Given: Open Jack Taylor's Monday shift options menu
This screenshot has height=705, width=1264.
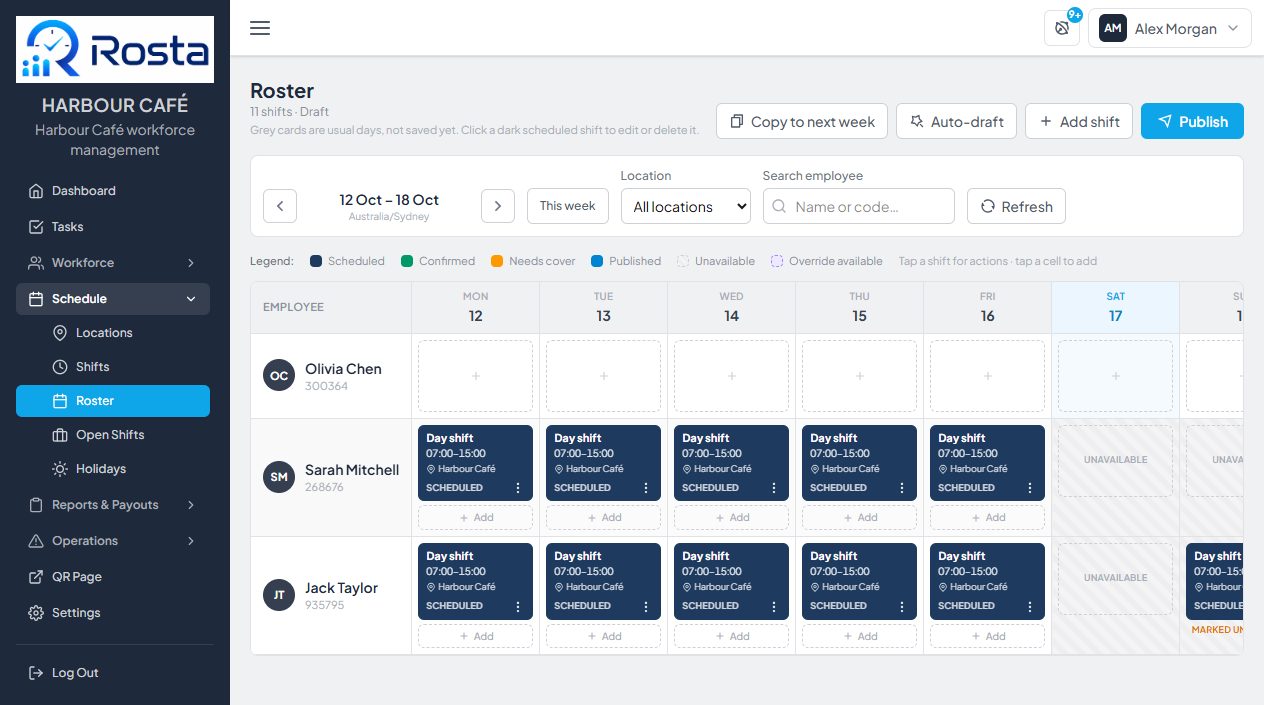Looking at the screenshot, I should (518, 606).
